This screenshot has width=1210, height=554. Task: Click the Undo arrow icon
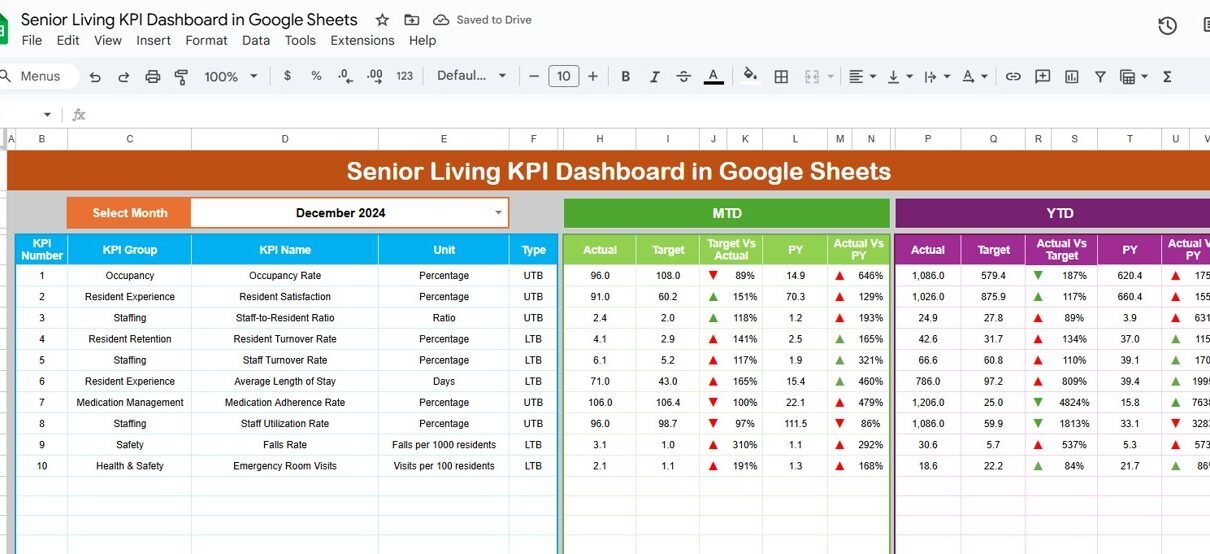(x=95, y=77)
